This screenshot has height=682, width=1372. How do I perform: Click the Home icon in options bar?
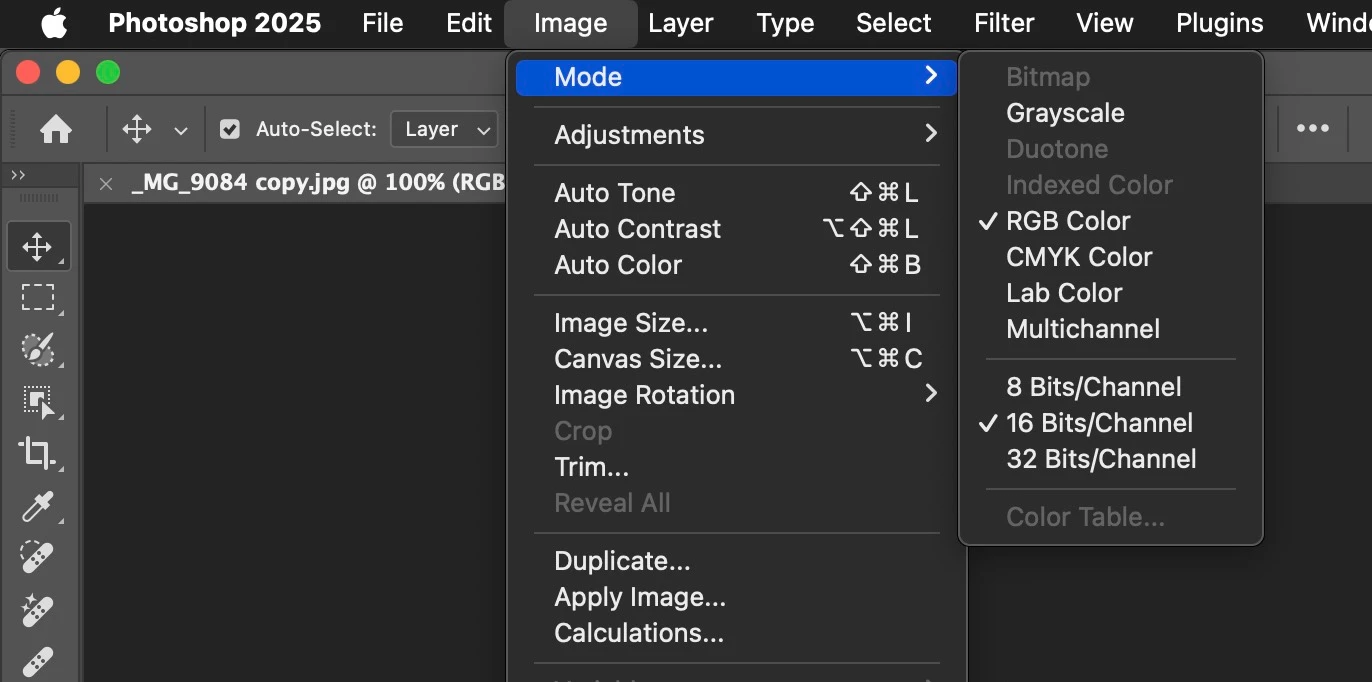pos(55,129)
